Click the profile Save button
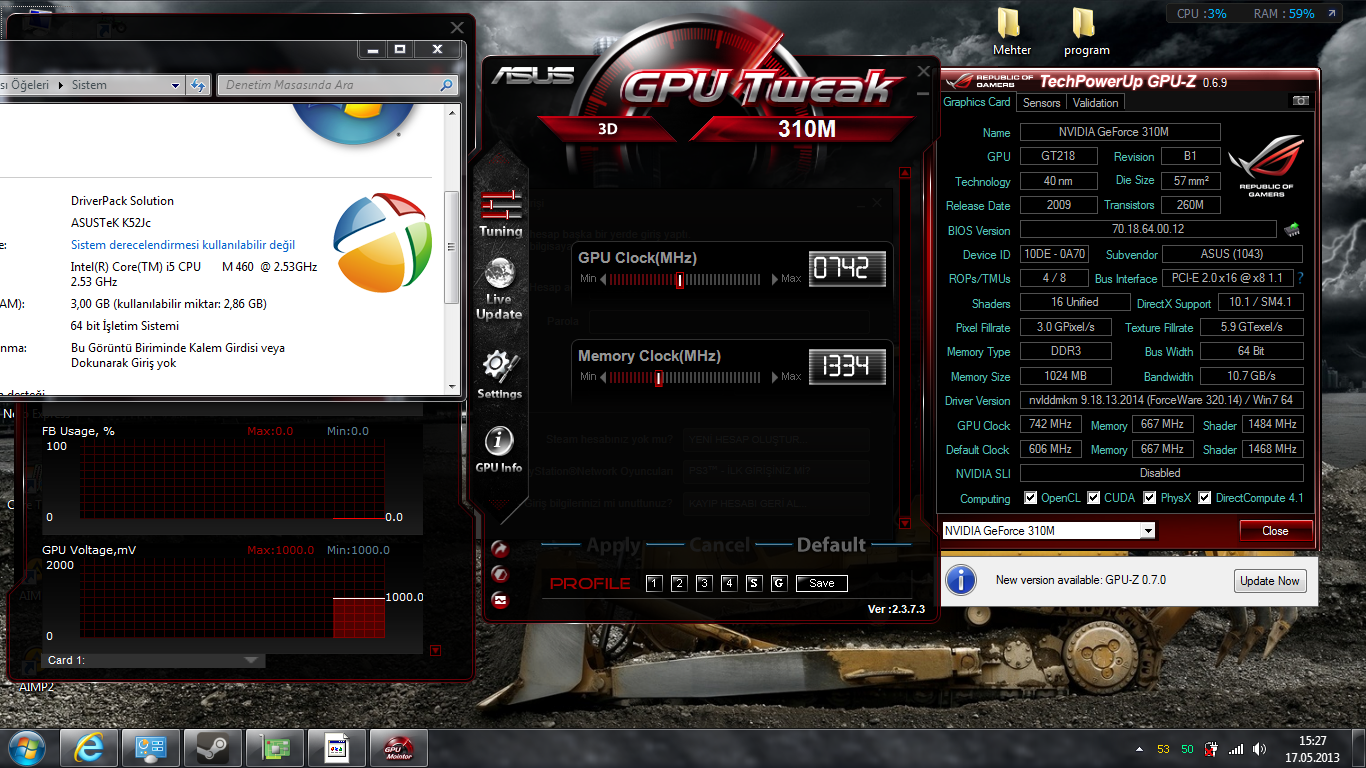The height and width of the screenshot is (768, 1366). [x=822, y=583]
